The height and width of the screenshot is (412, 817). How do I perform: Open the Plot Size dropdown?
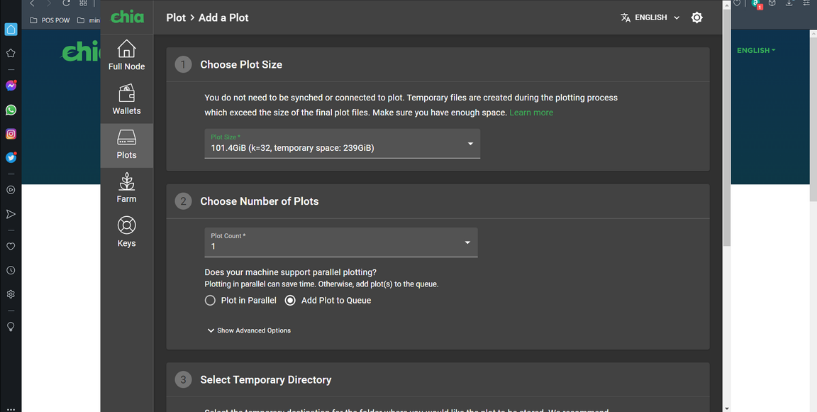[x=342, y=144]
